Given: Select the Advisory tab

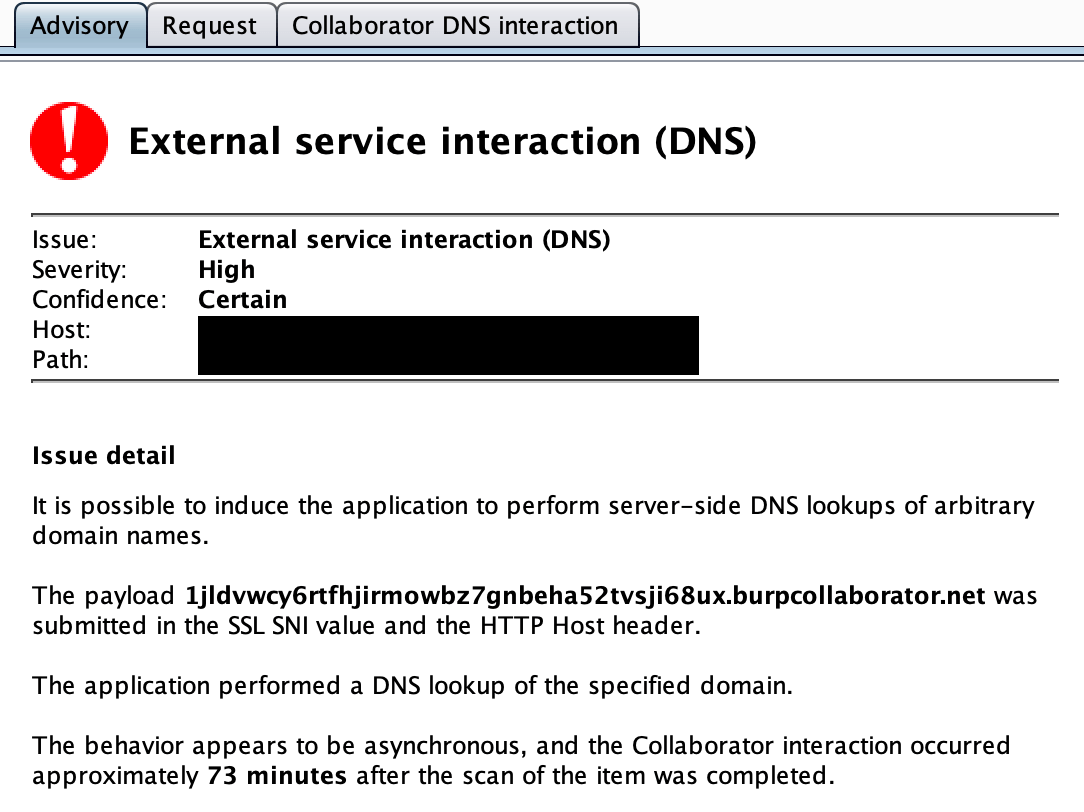Looking at the screenshot, I should point(80,25).
